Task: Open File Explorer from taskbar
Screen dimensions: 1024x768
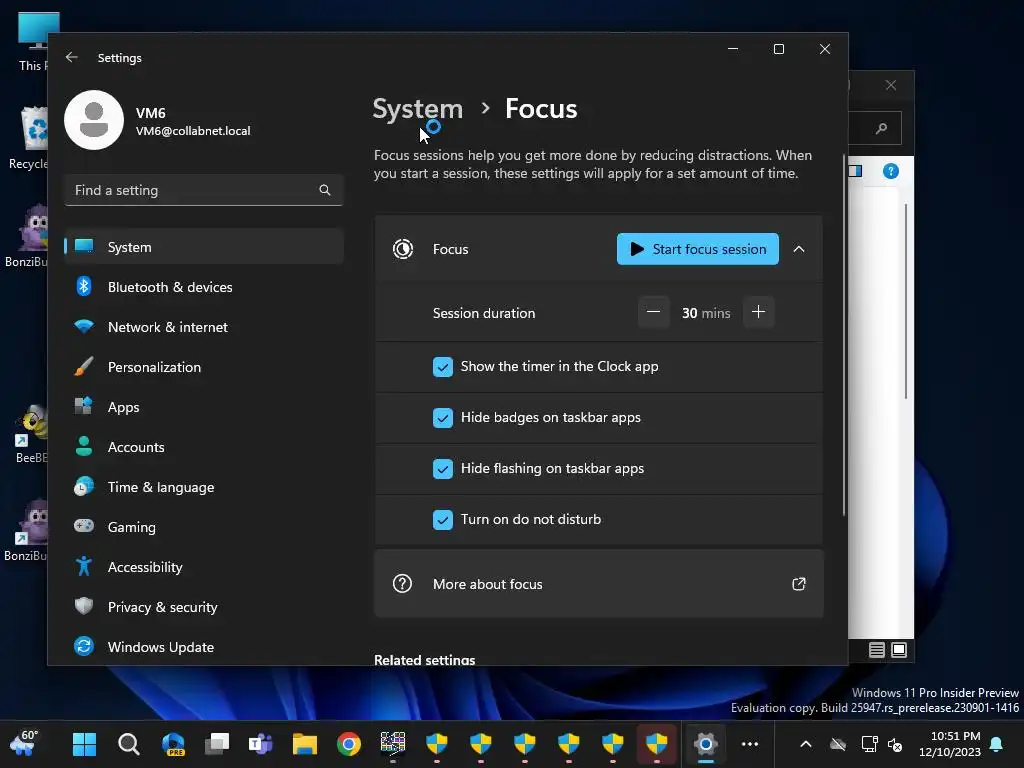Action: click(x=305, y=744)
